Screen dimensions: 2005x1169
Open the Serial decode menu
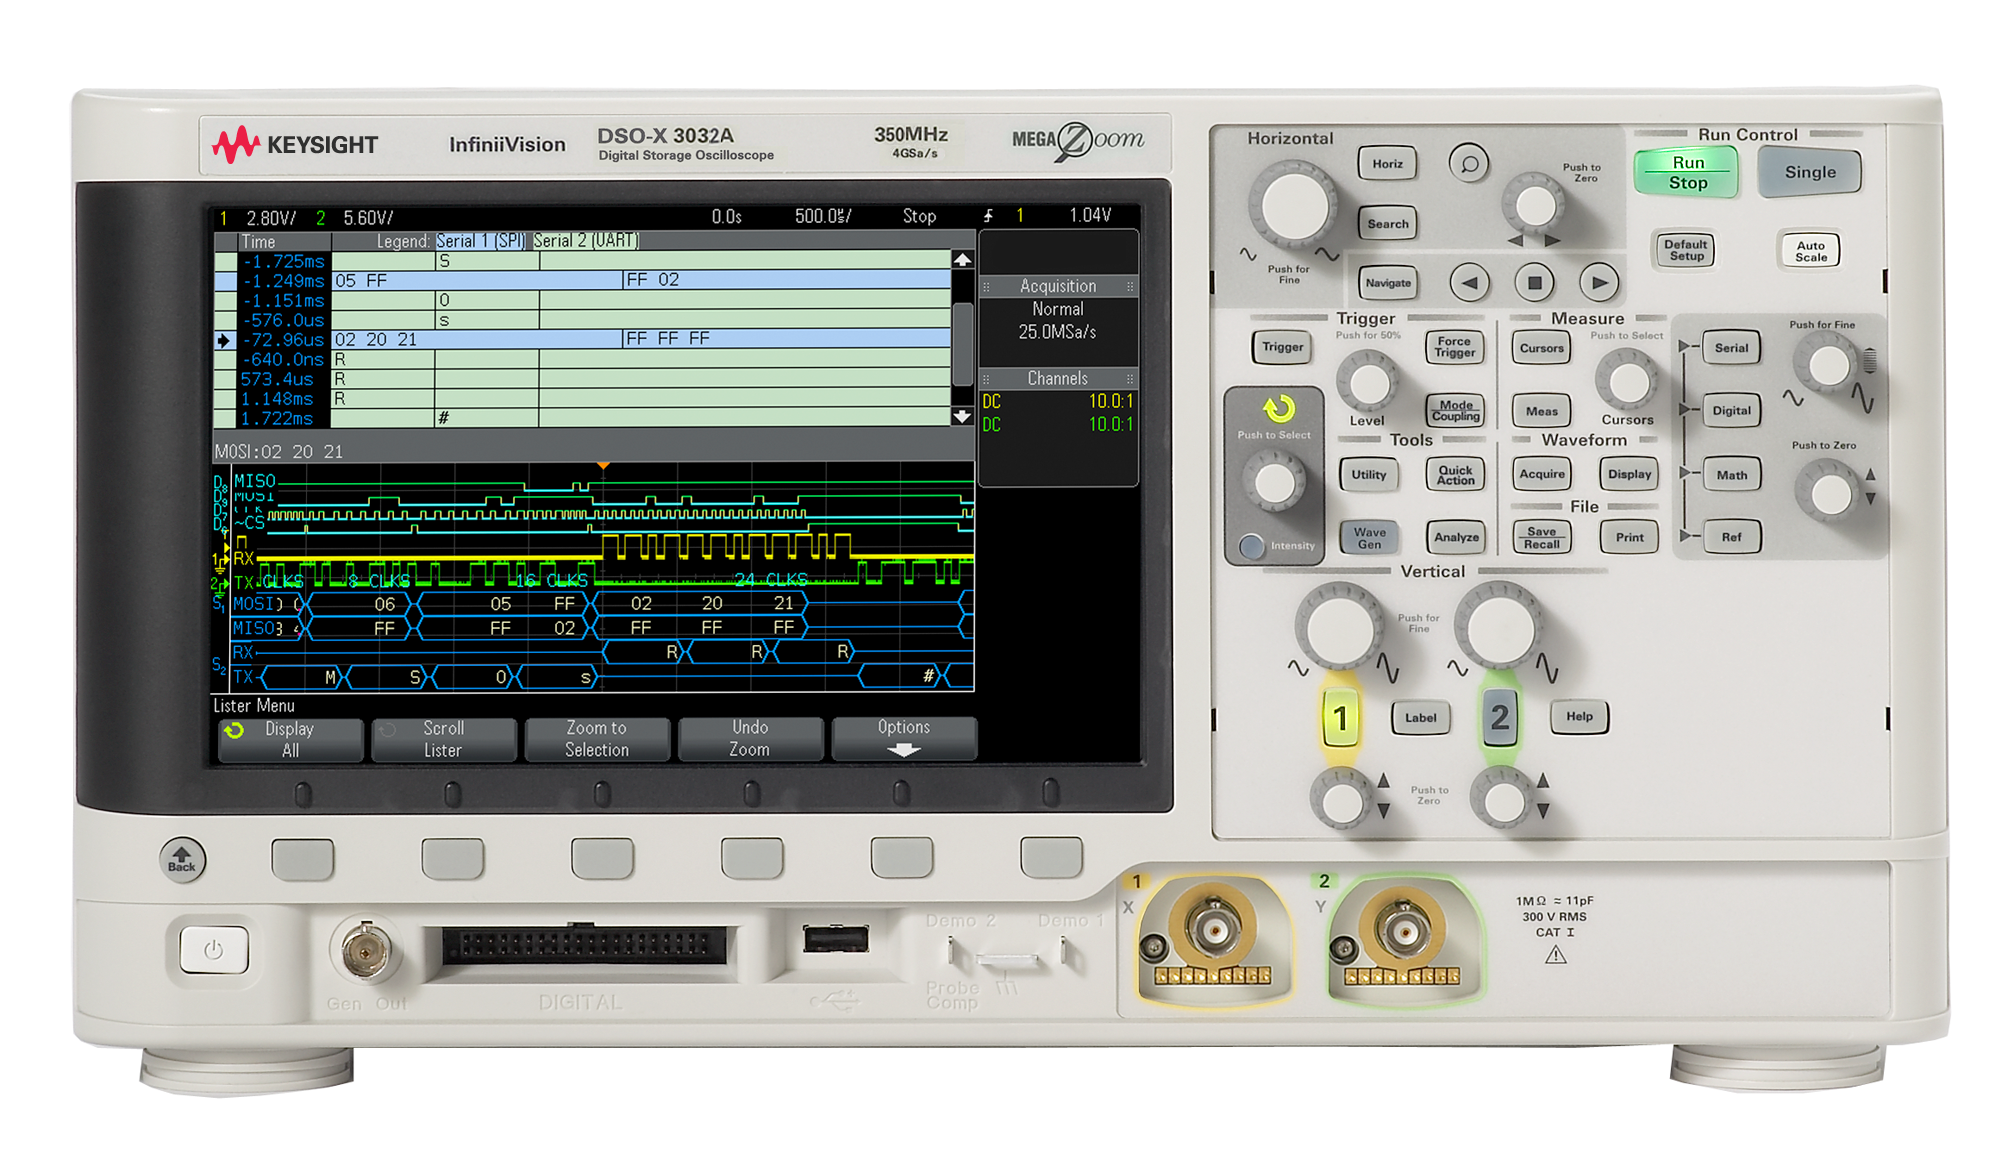[1731, 347]
